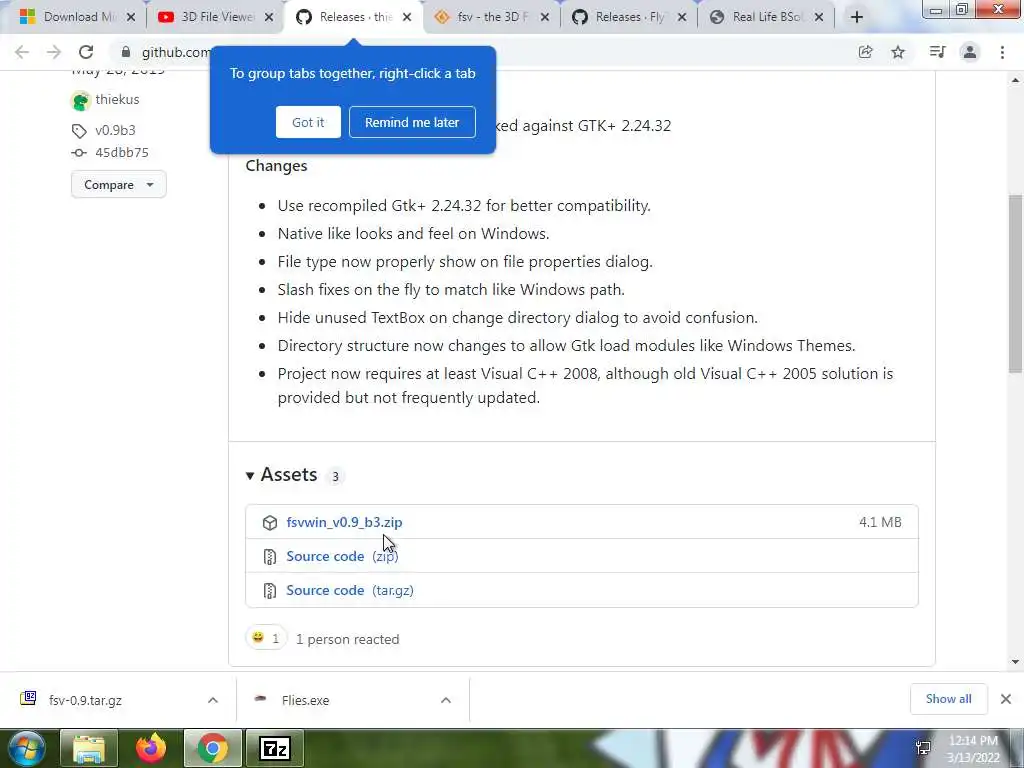
Task: Open commit 45dbb75
Action: click(122, 153)
